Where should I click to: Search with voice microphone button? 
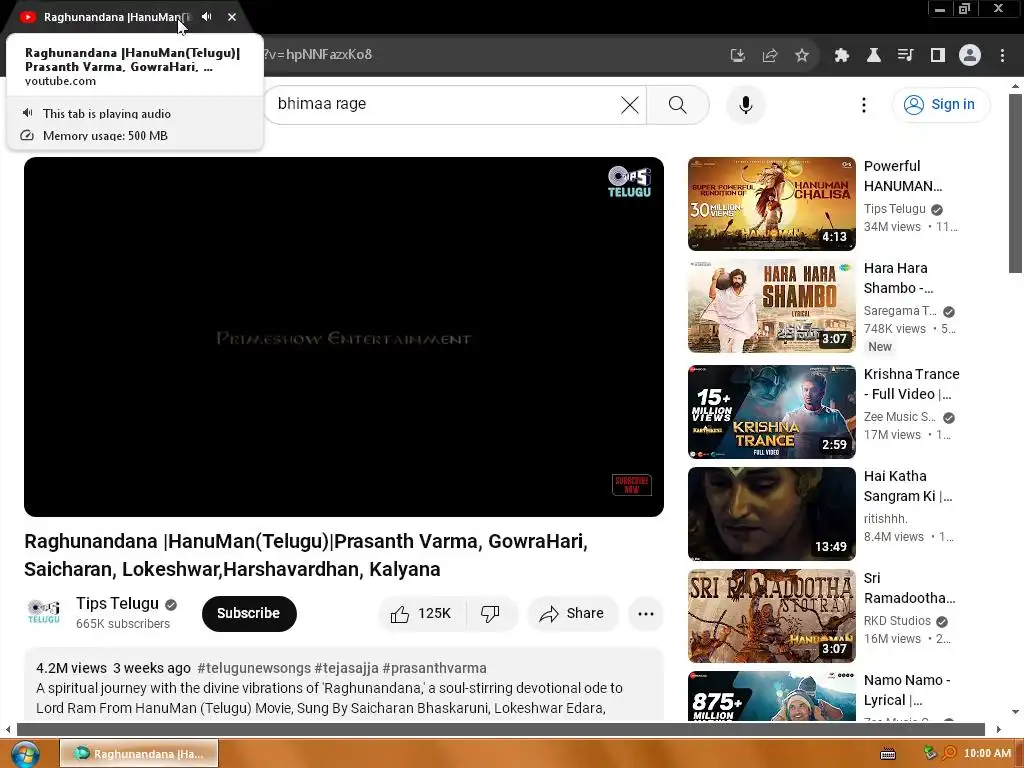(745, 104)
